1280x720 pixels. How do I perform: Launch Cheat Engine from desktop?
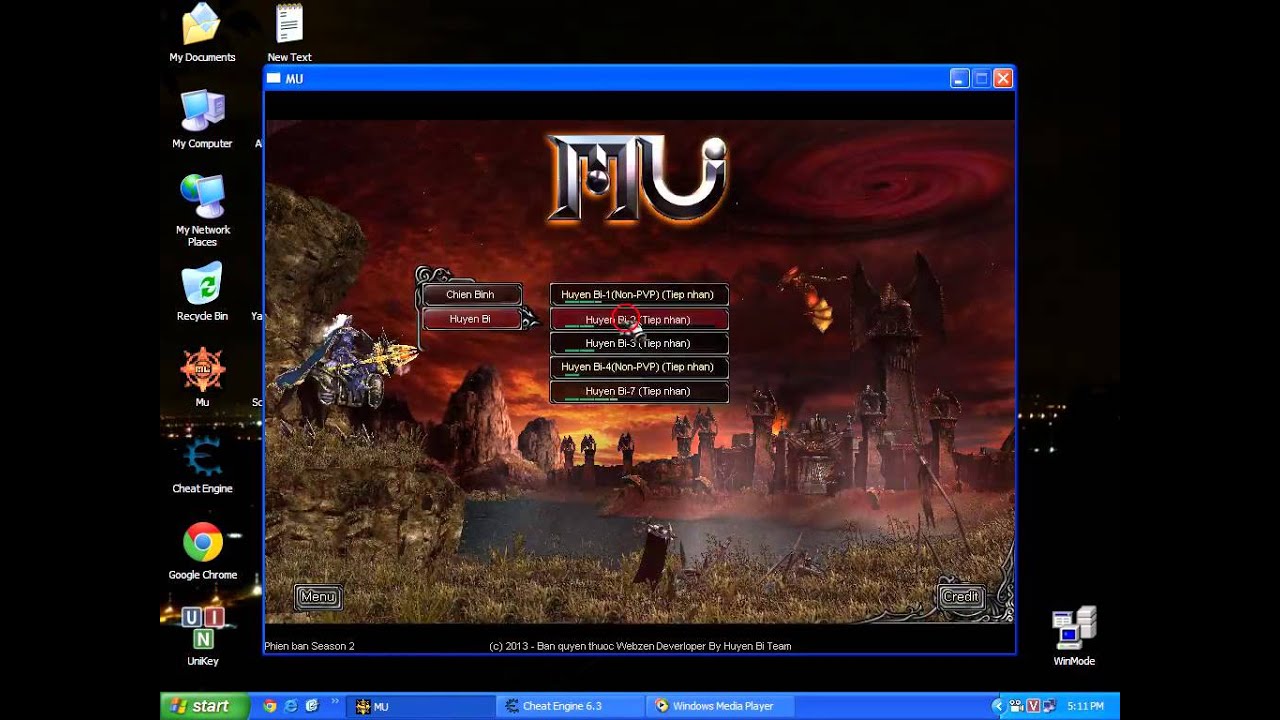click(202, 465)
